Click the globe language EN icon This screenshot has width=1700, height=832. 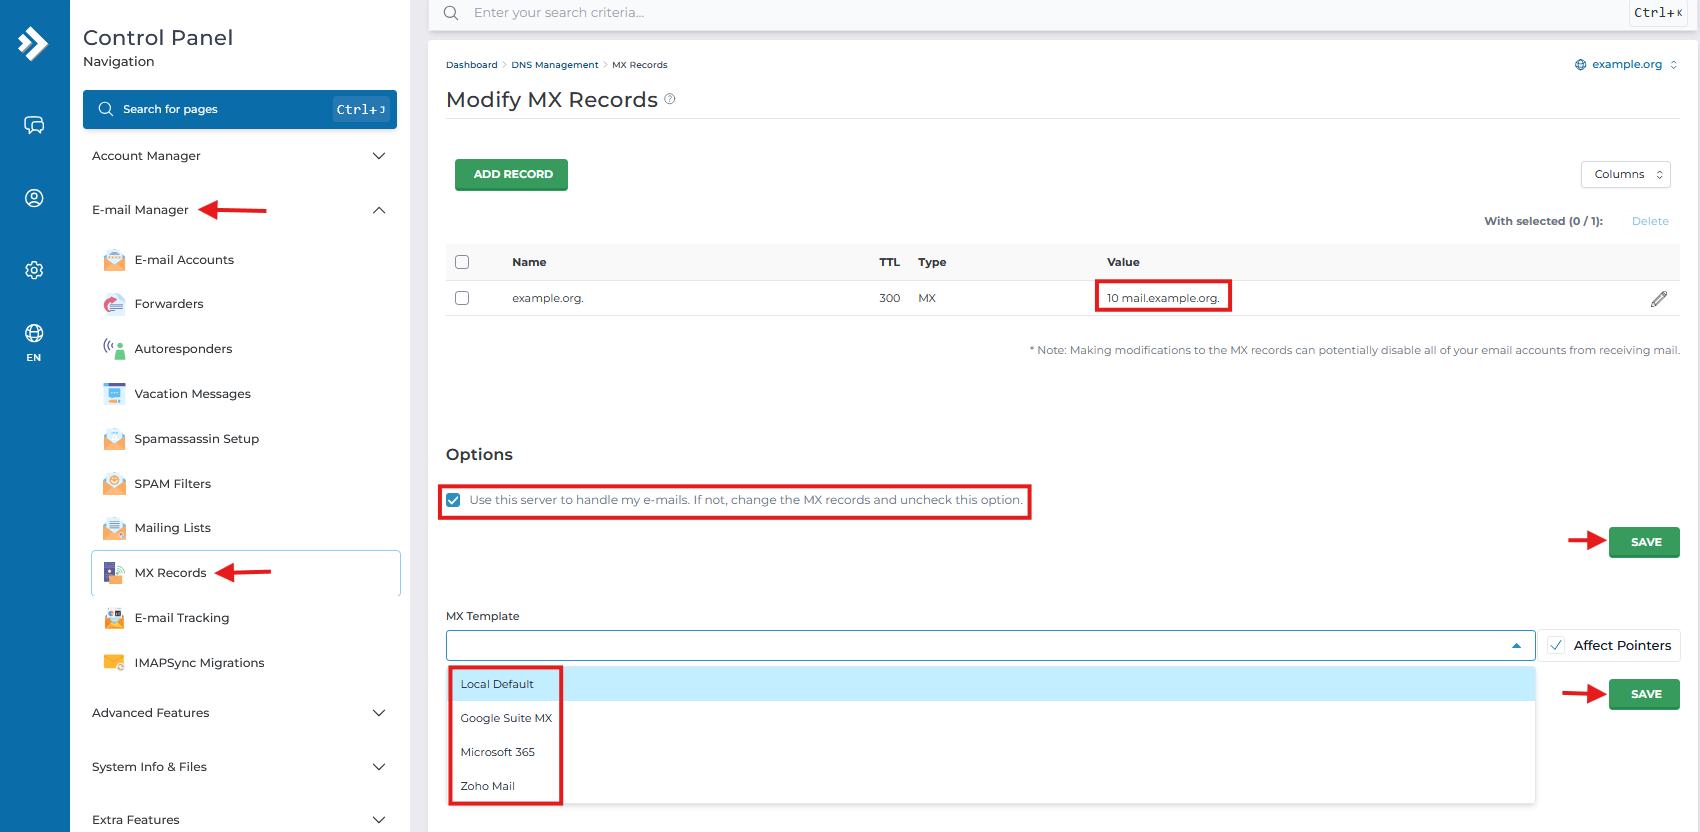(34, 341)
